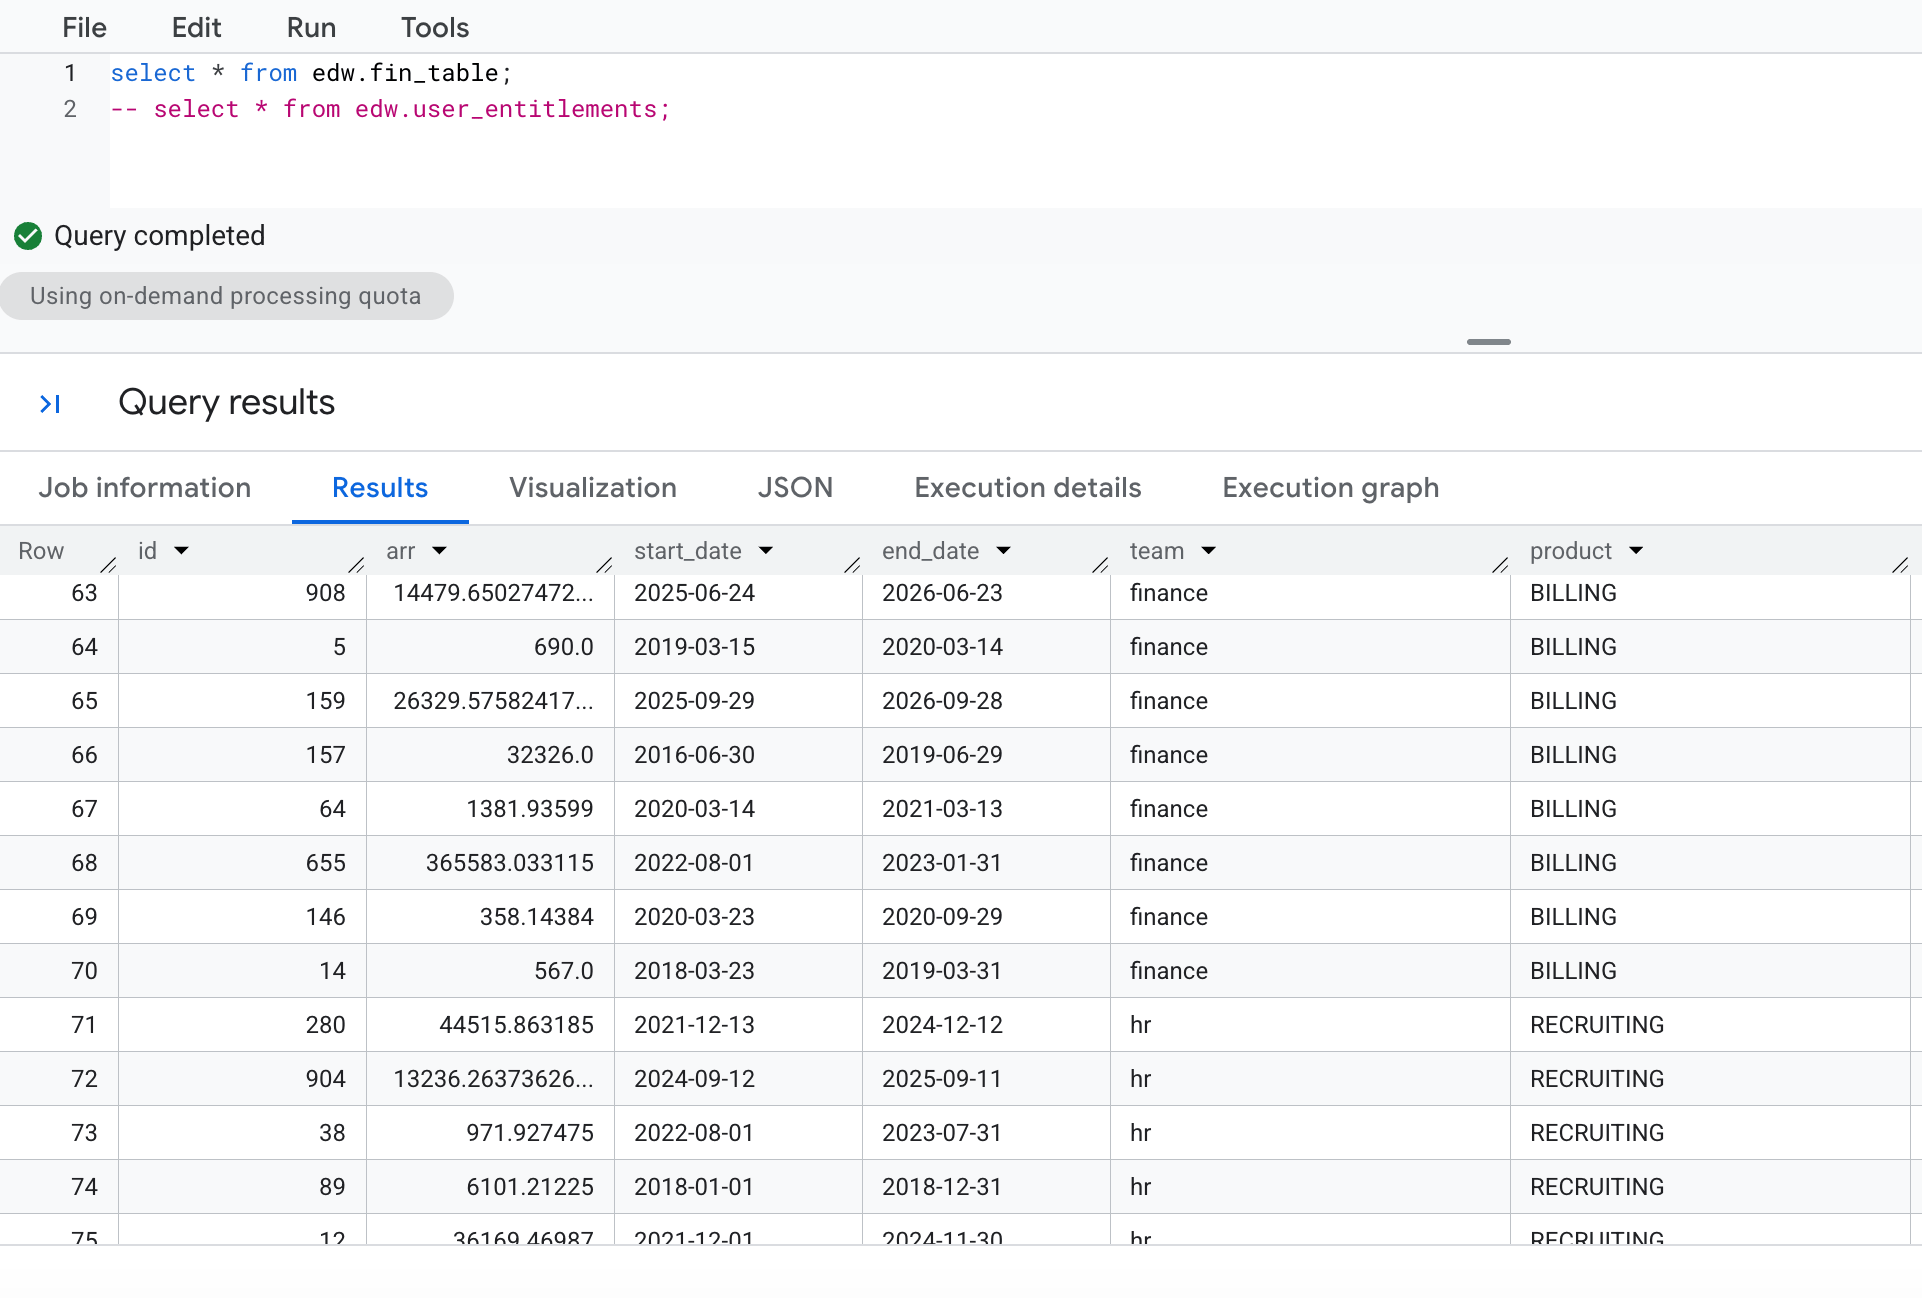The width and height of the screenshot is (1922, 1298).
Task: Click the panel divider drag handle
Action: (x=1489, y=342)
